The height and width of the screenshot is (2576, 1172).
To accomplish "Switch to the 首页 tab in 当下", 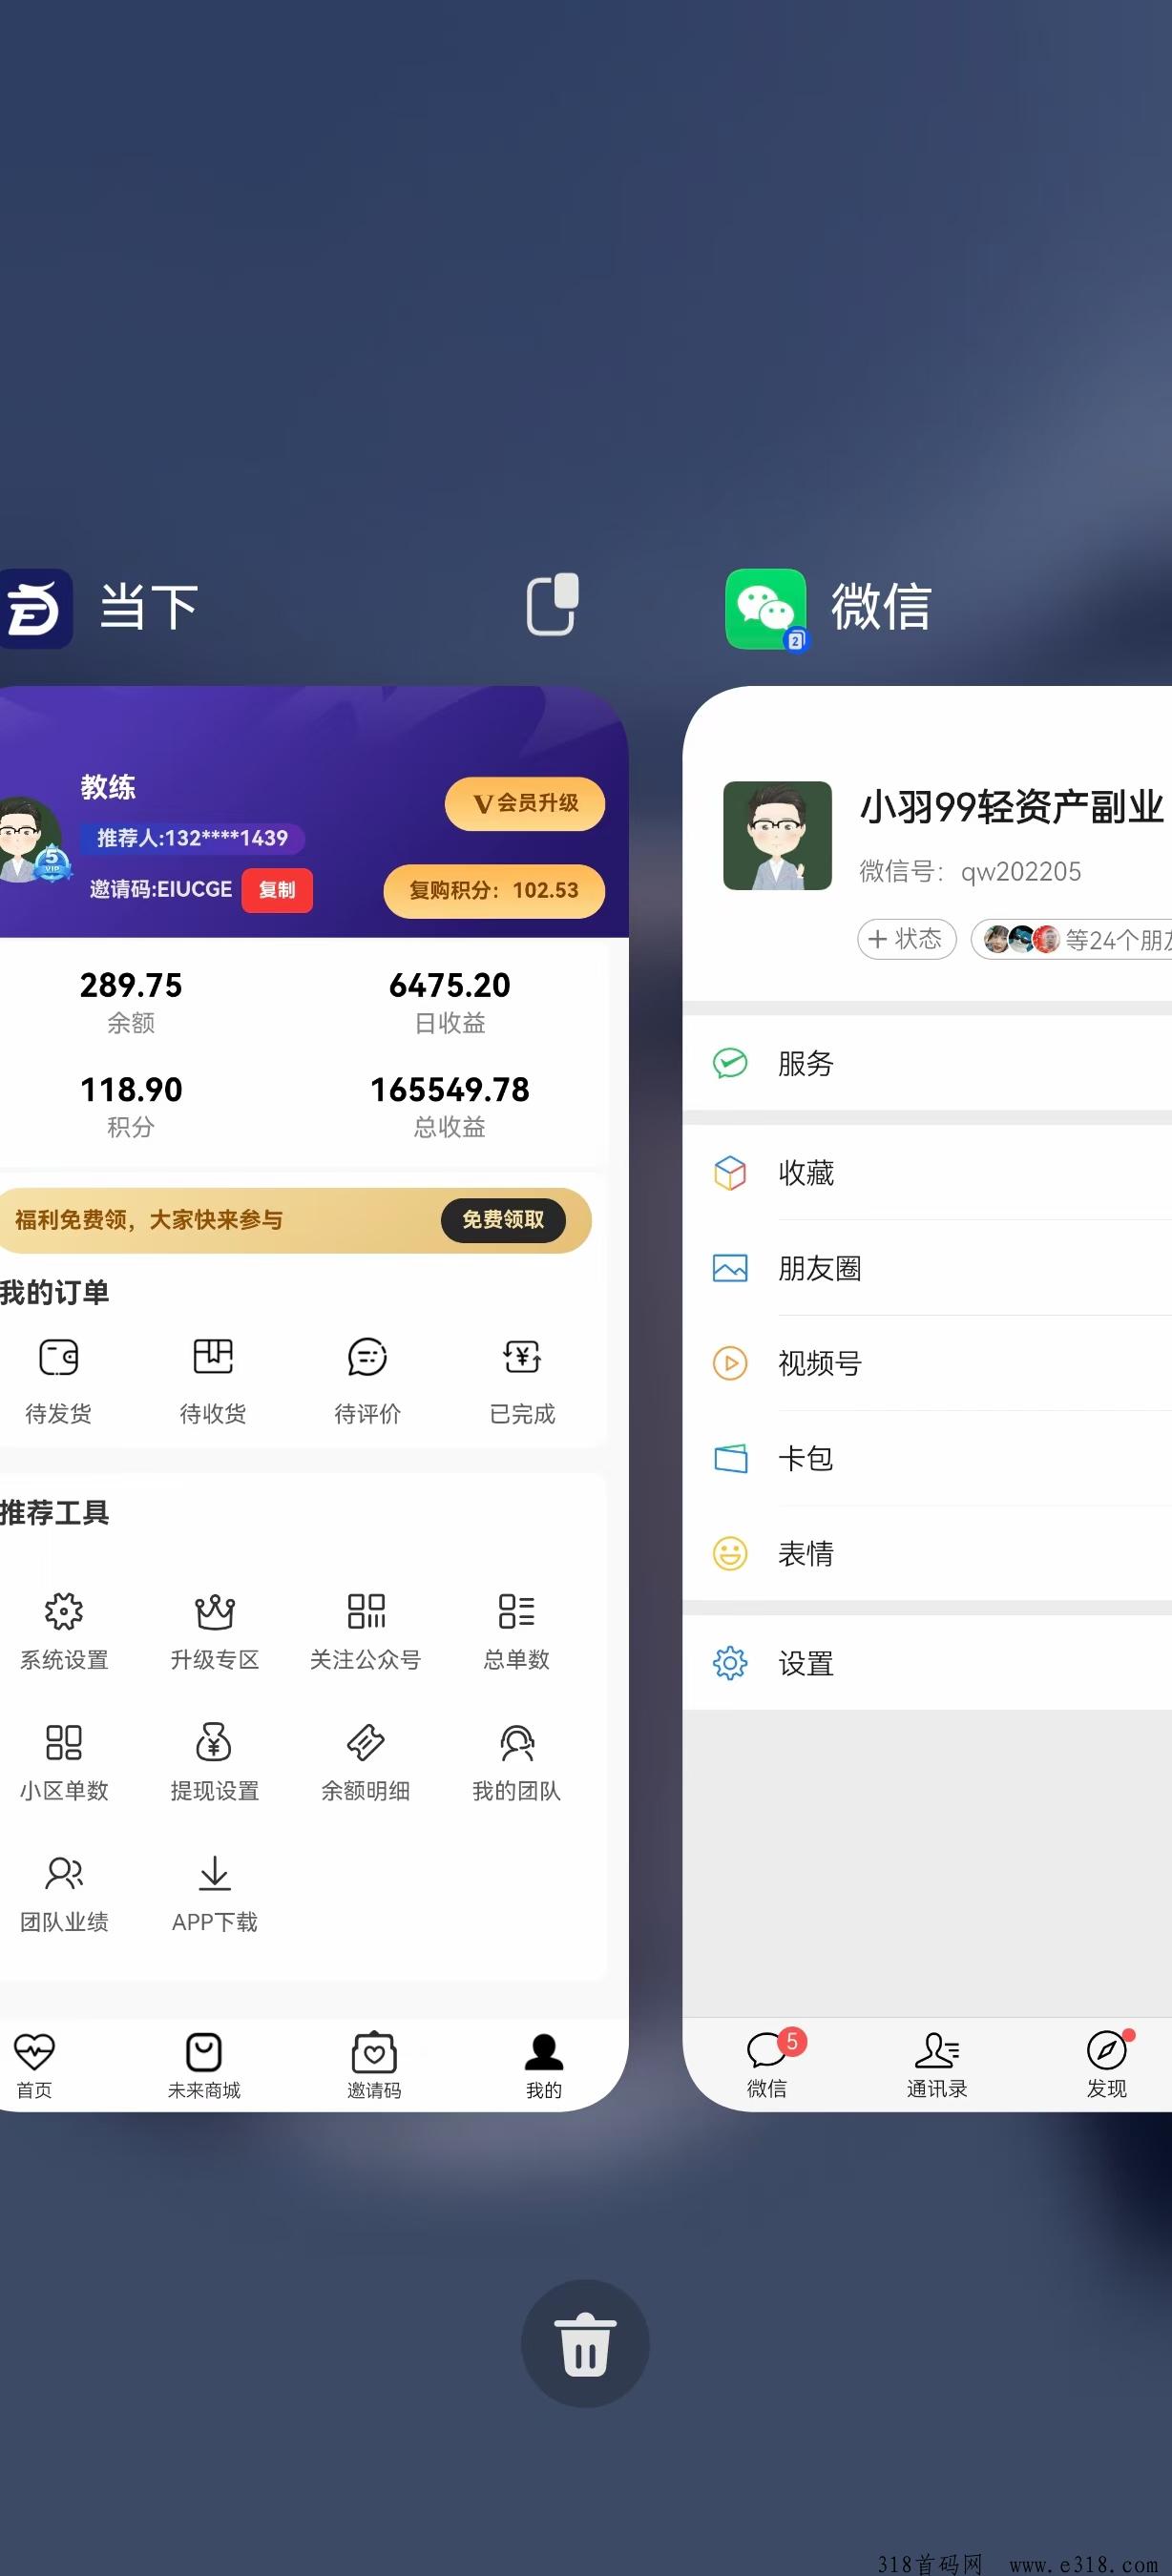I will pos(34,2064).
